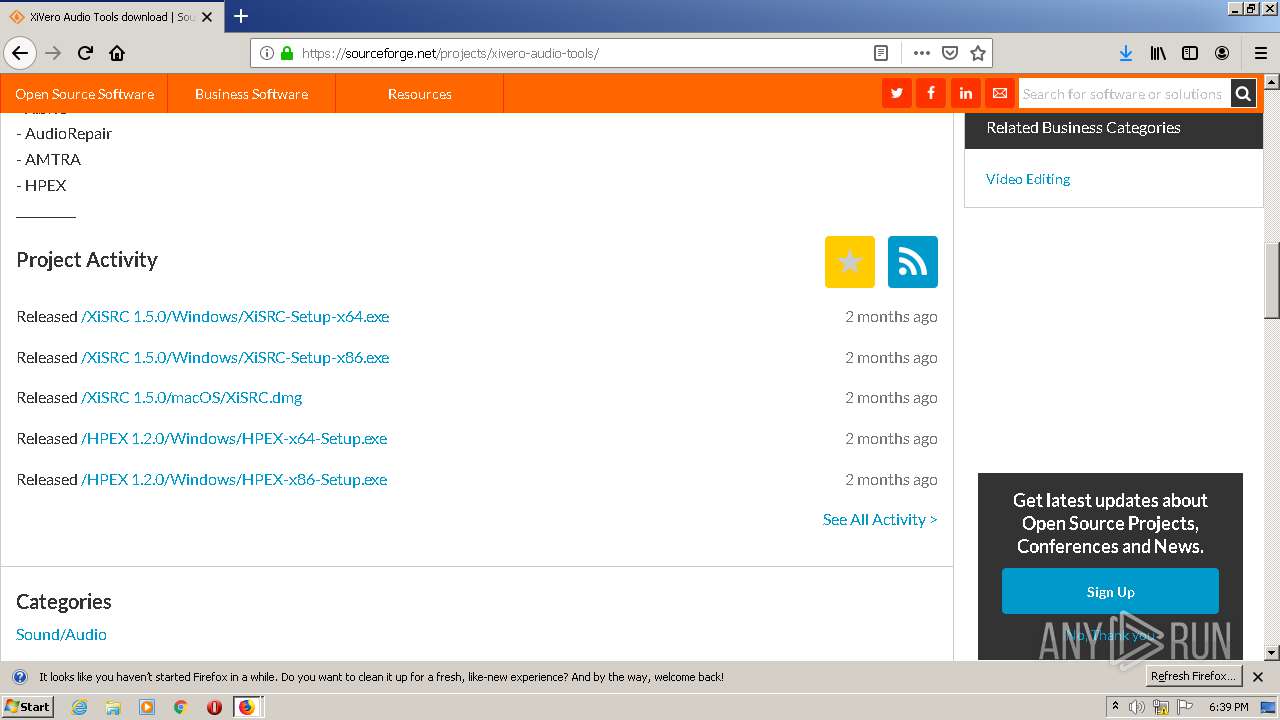Show site information icon in address bar

[x=267, y=53]
